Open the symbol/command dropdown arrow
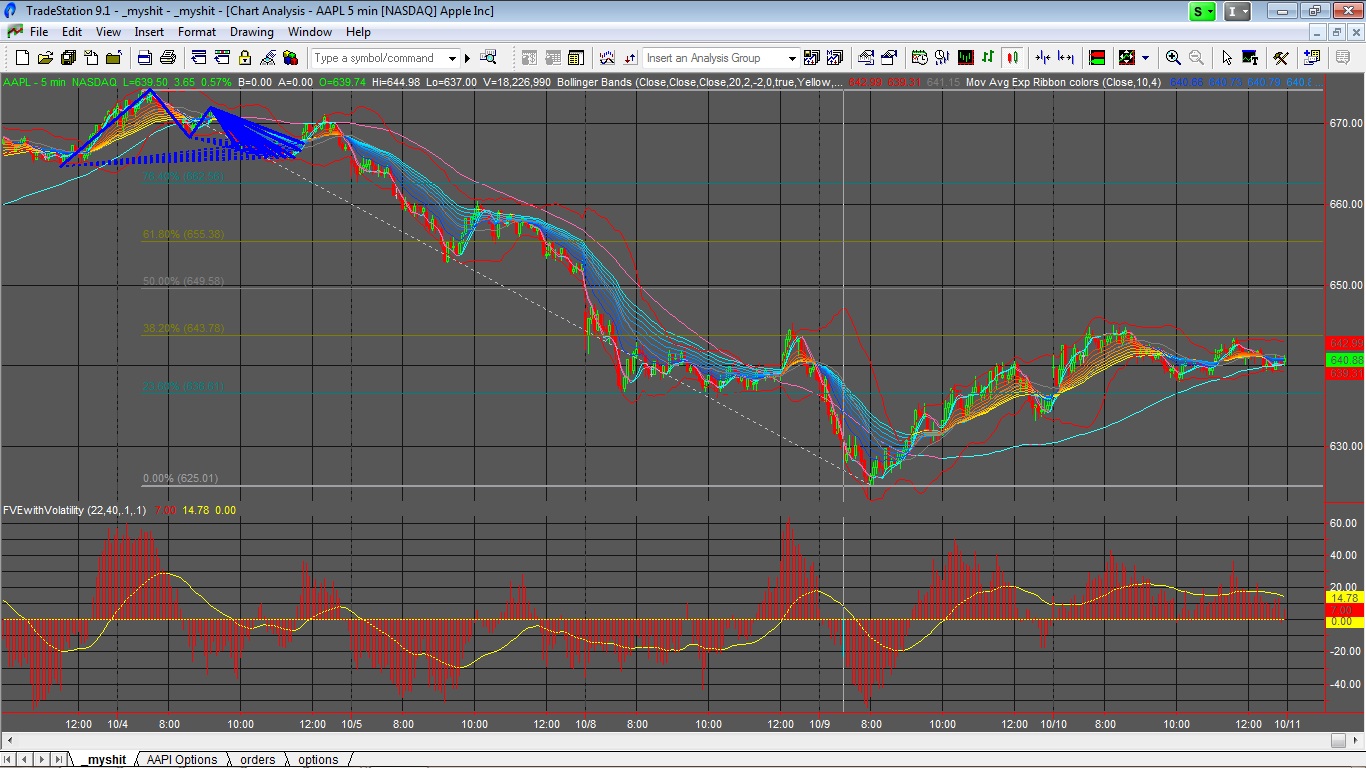1366x768 pixels. click(452, 58)
